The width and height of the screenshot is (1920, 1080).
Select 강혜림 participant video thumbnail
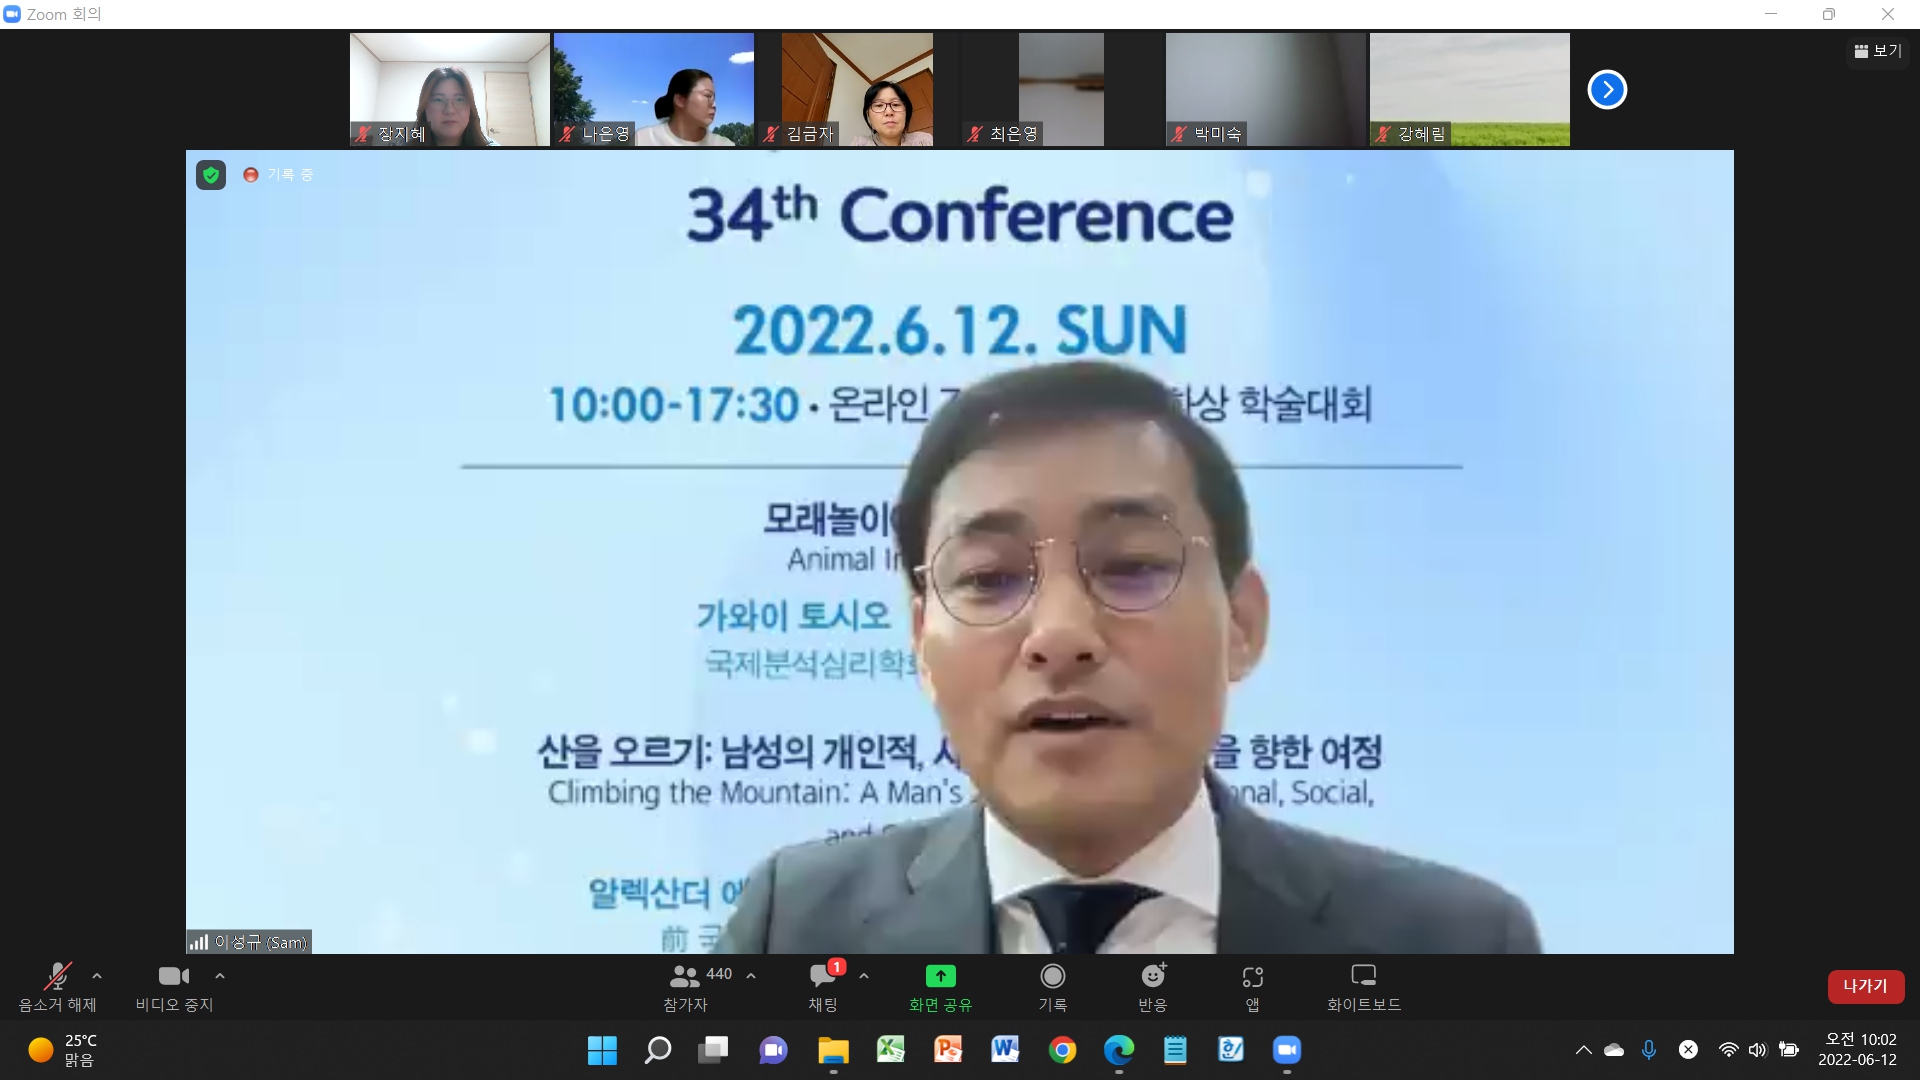[1470, 90]
